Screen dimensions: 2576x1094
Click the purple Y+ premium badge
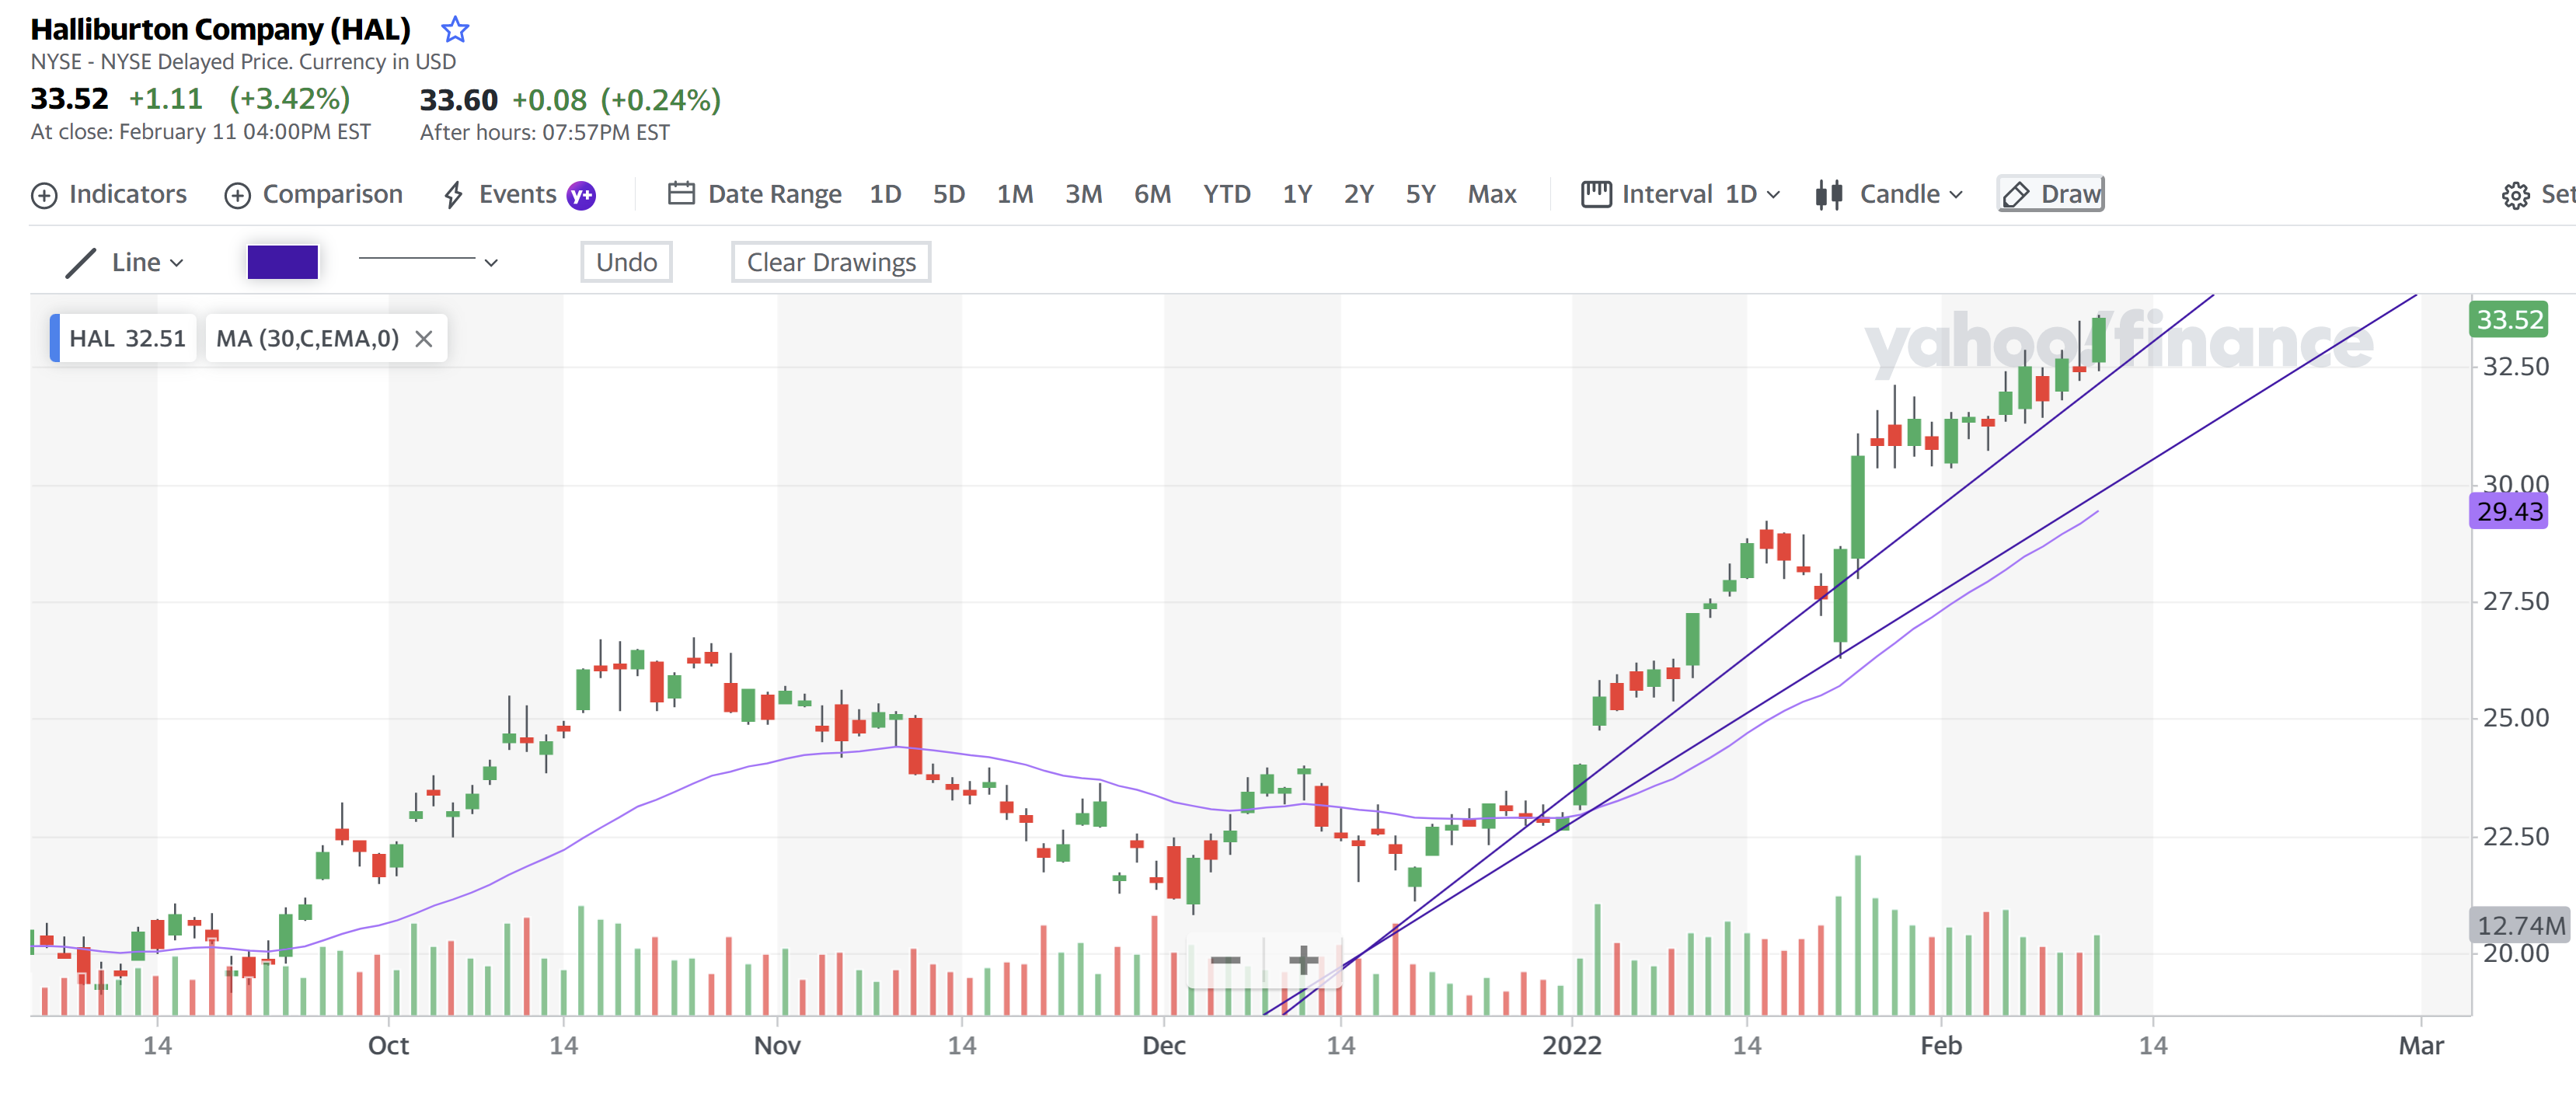(x=581, y=195)
